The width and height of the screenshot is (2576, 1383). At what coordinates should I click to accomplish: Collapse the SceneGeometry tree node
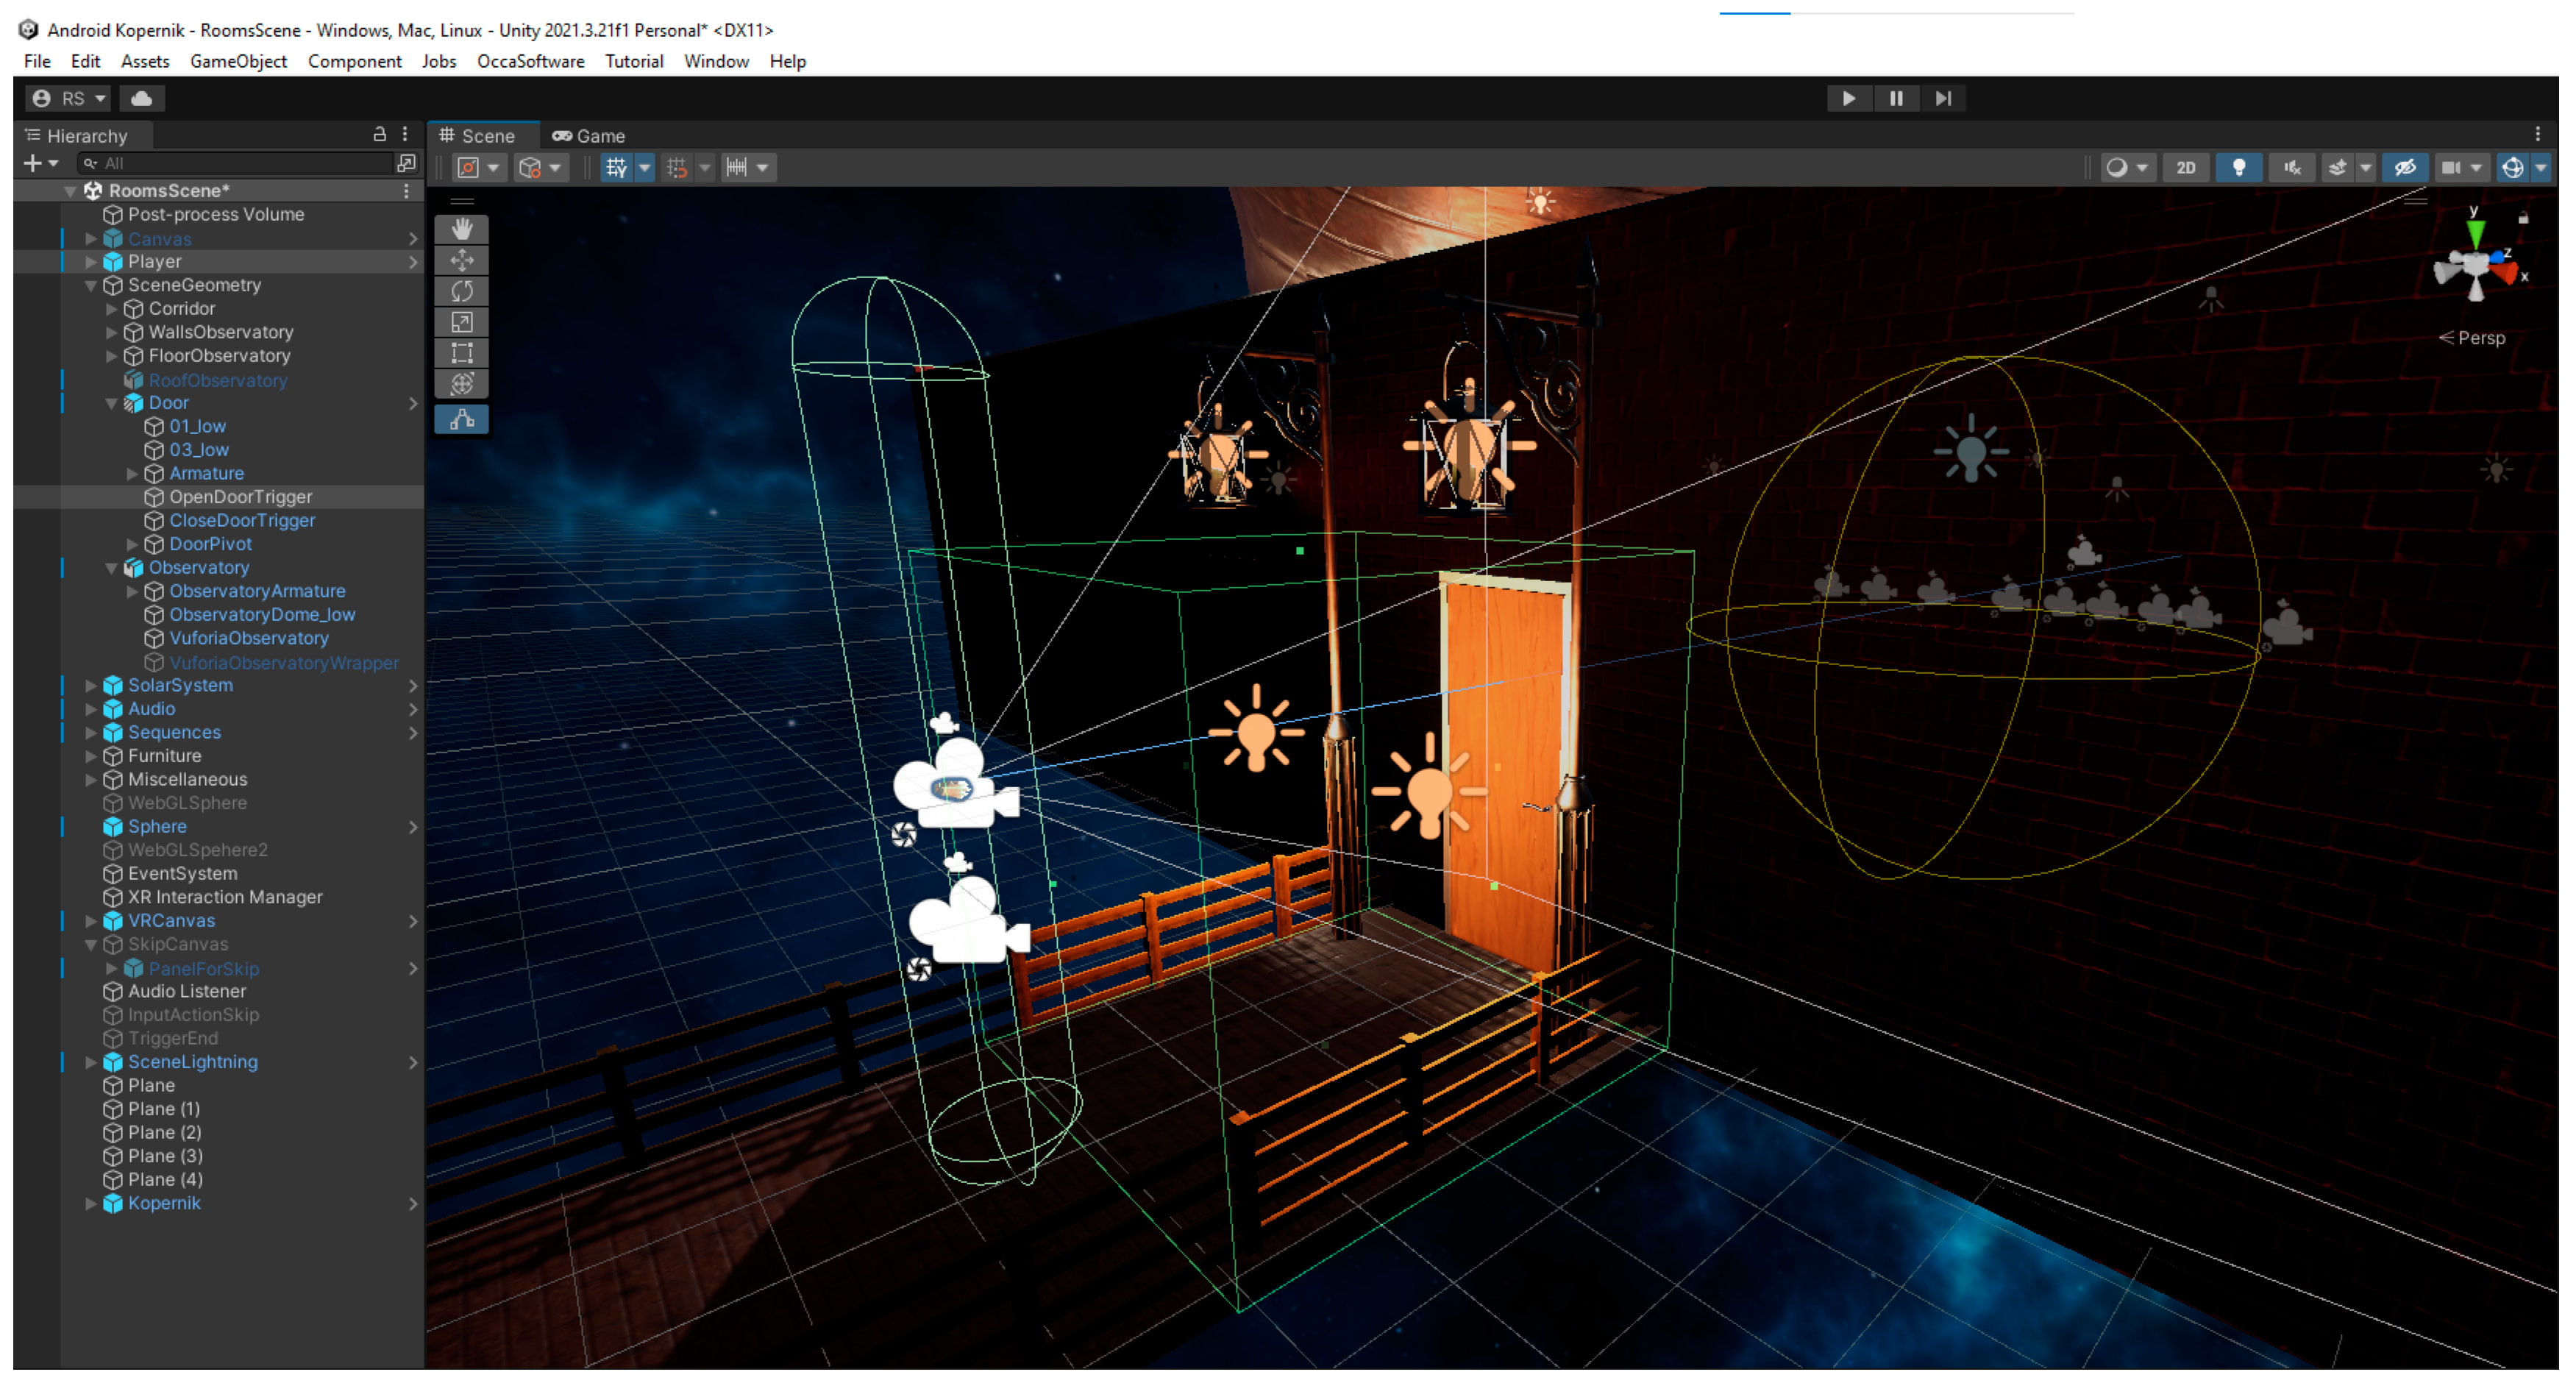(x=91, y=286)
